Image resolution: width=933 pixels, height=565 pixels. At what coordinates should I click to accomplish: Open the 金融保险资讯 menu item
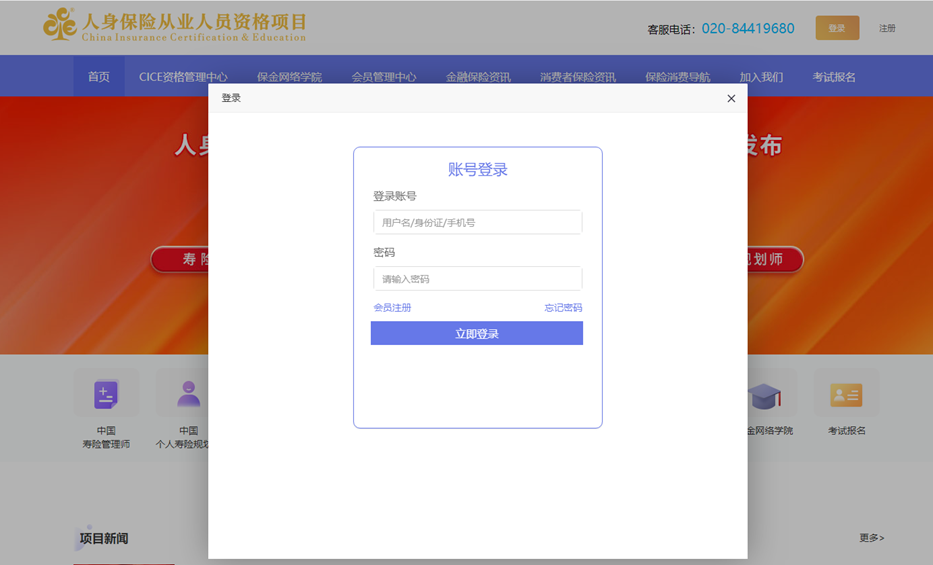[x=478, y=77]
